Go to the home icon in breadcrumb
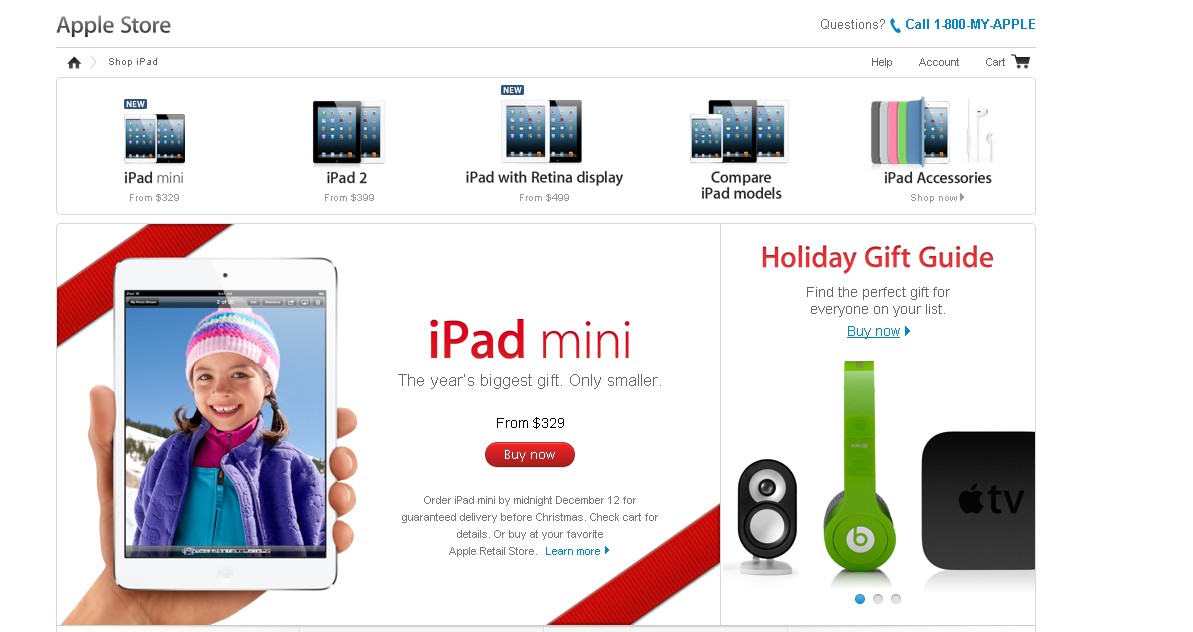The height and width of the screenshot is (632, 1193). click(74, 62)
